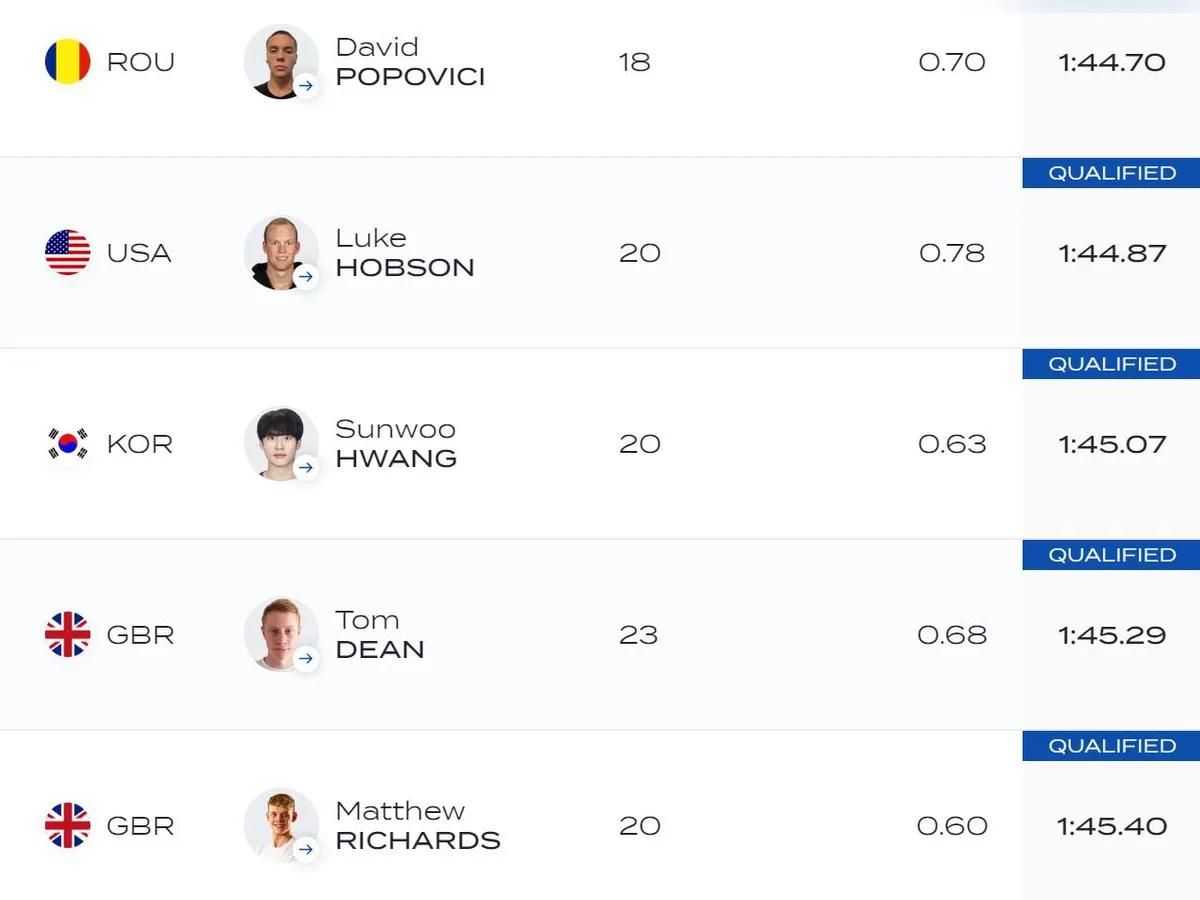Click Tom Dean's time 1:45.29
This screenshot has height=900, width=1200.
coord(1112,635)
